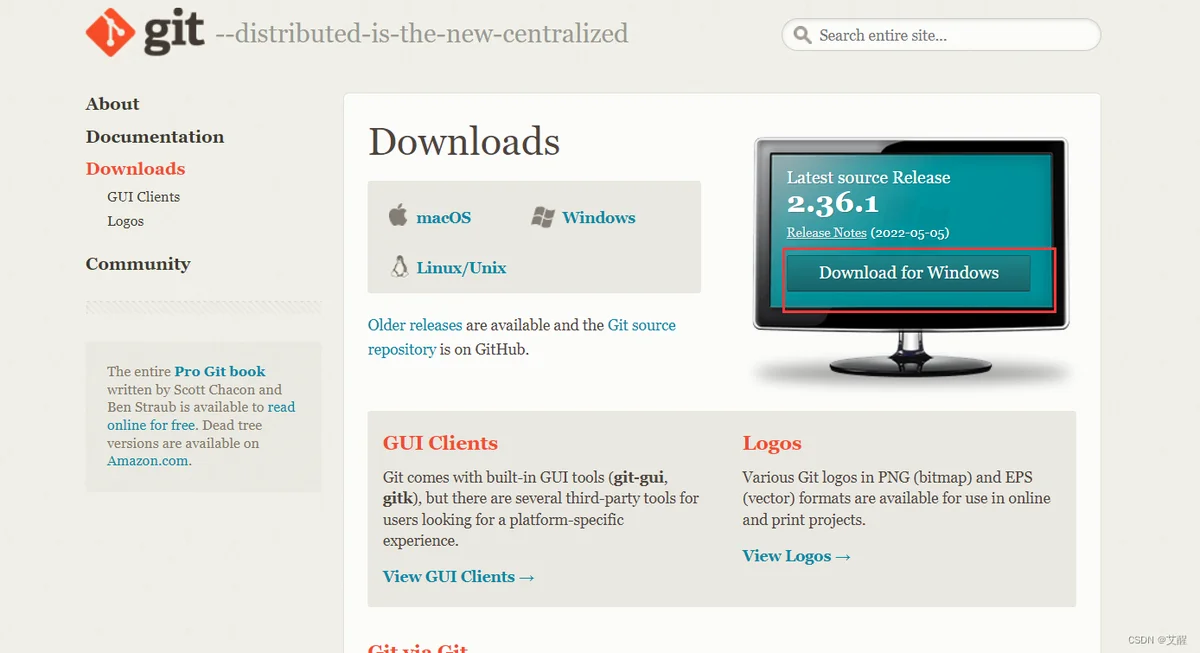Choose the macOS download link
Image resolution: width=1200 pixels, height=653 pixels.
[x=444, y=217]
